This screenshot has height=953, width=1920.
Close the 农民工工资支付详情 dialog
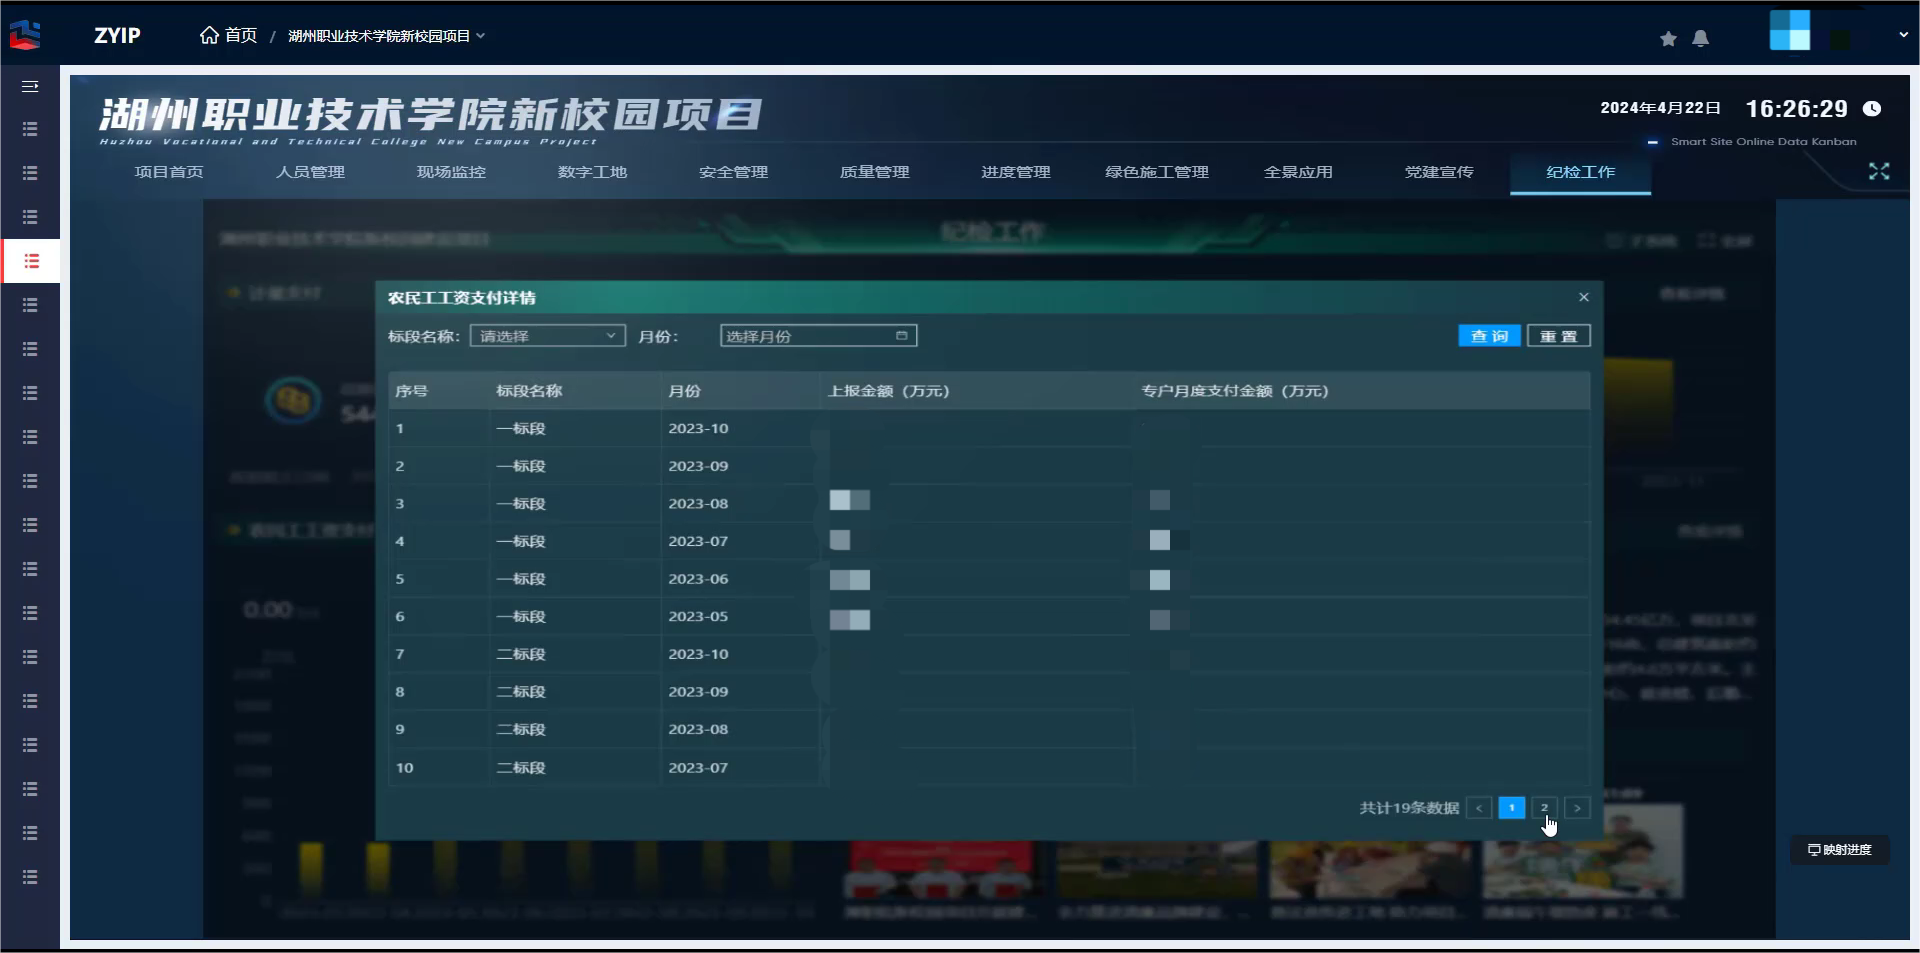[x=1584, y=297]
